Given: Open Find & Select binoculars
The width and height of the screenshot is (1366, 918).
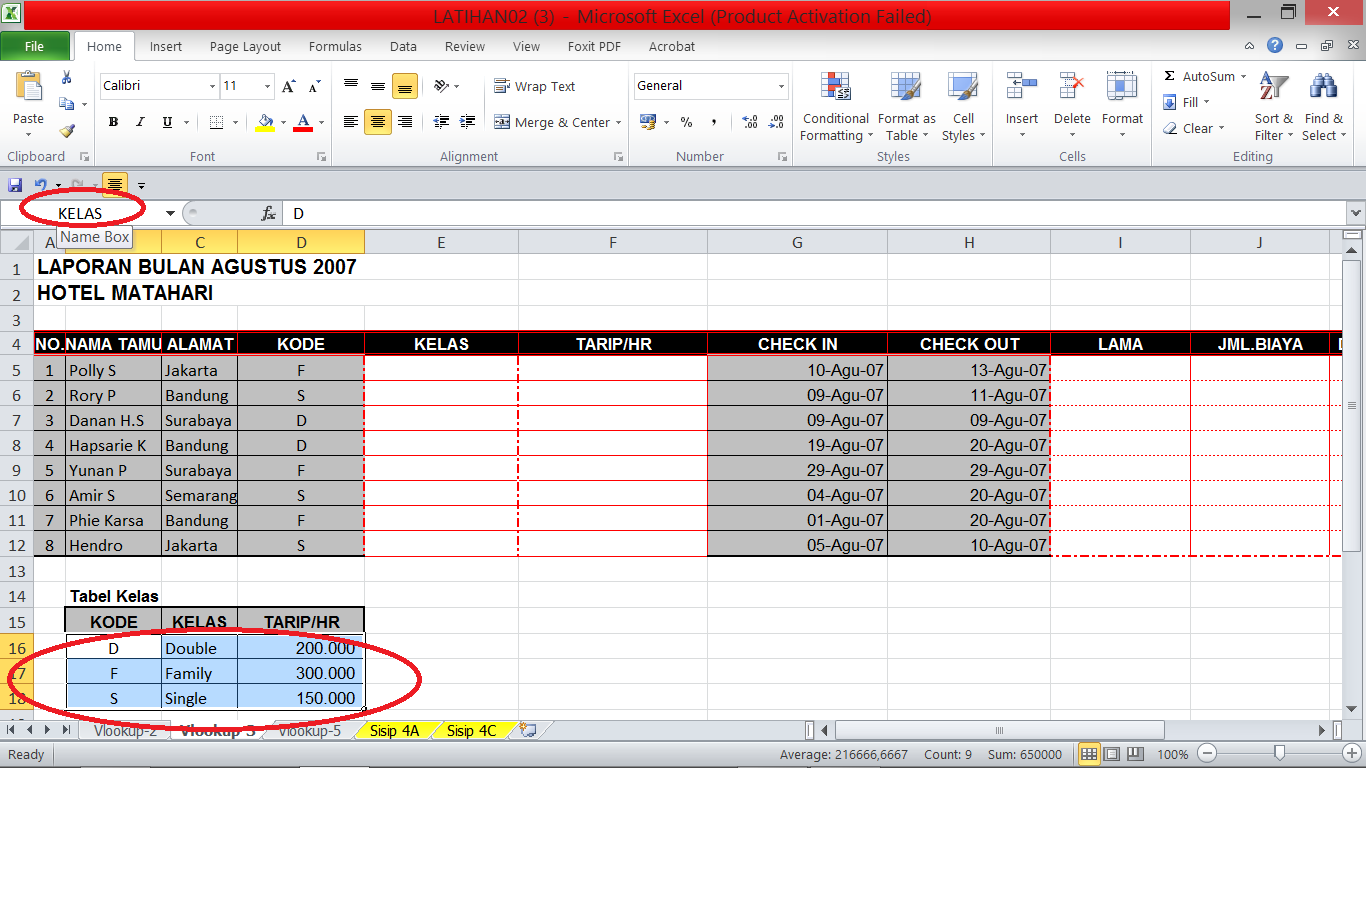Looking at the screenshot, I should coord(1323,87).
